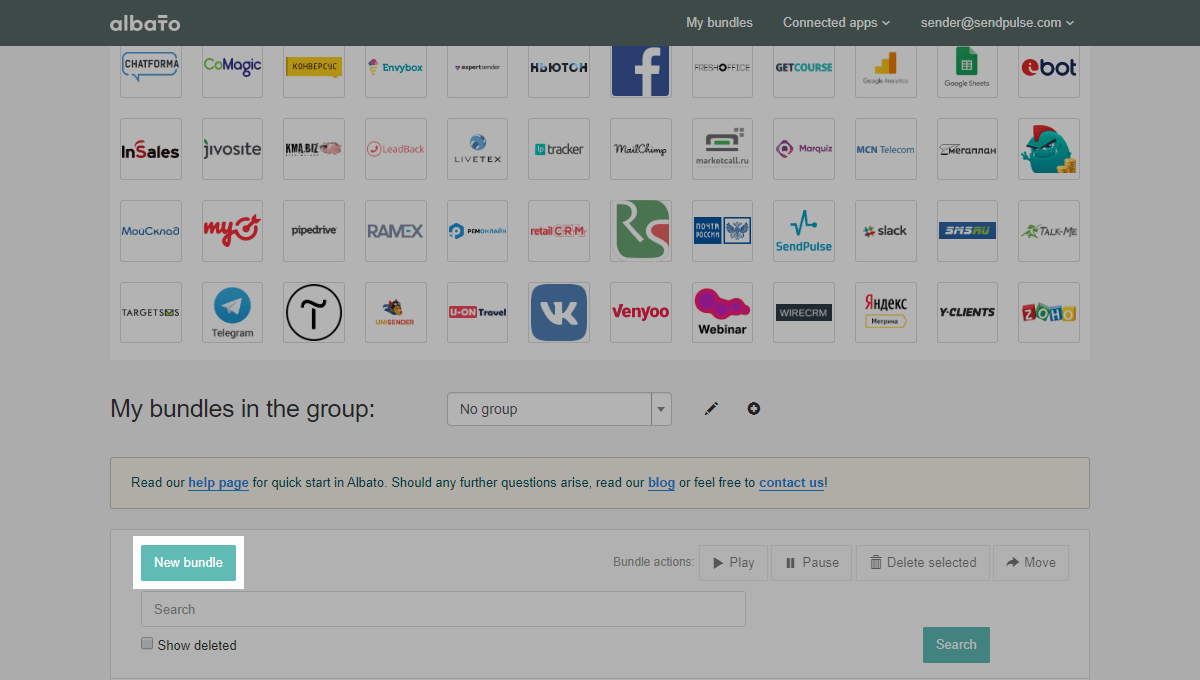Select the CoMagic app tile

click(x=232, y=71)
